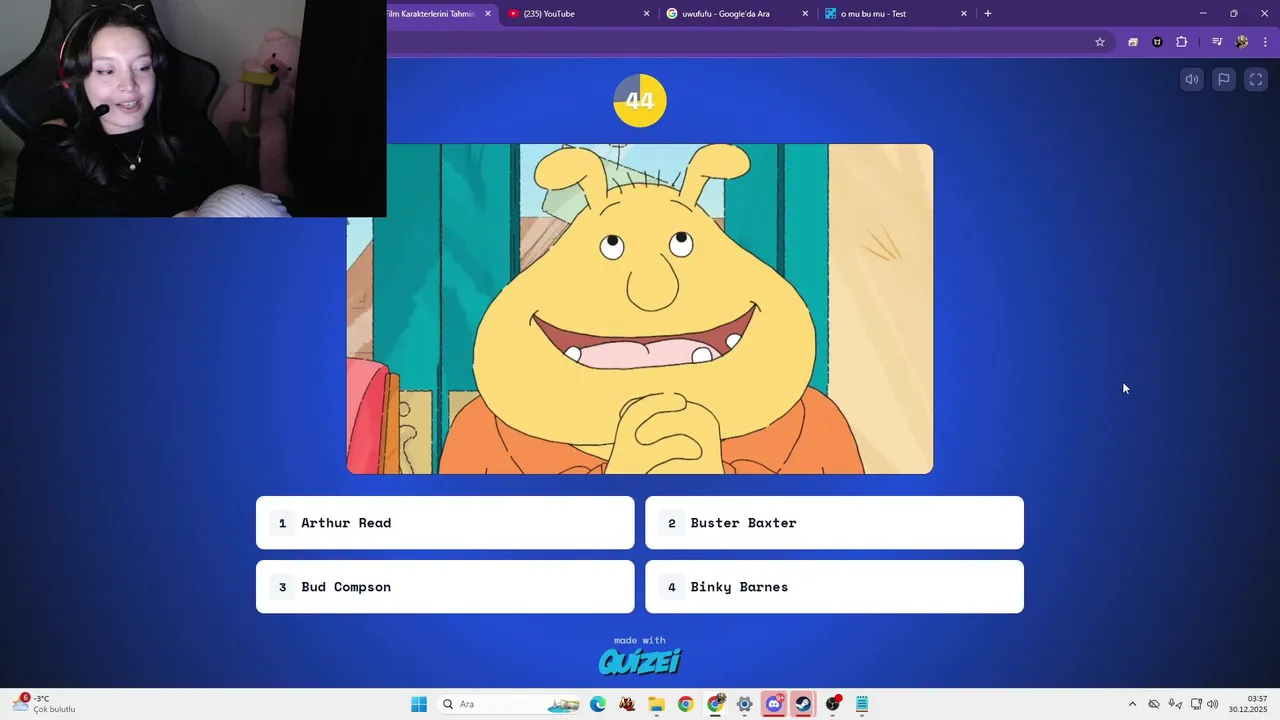Open the Chrome taskbar icon with profile badge
Viewport: 1280px width, 720px height.
[715, 704]
